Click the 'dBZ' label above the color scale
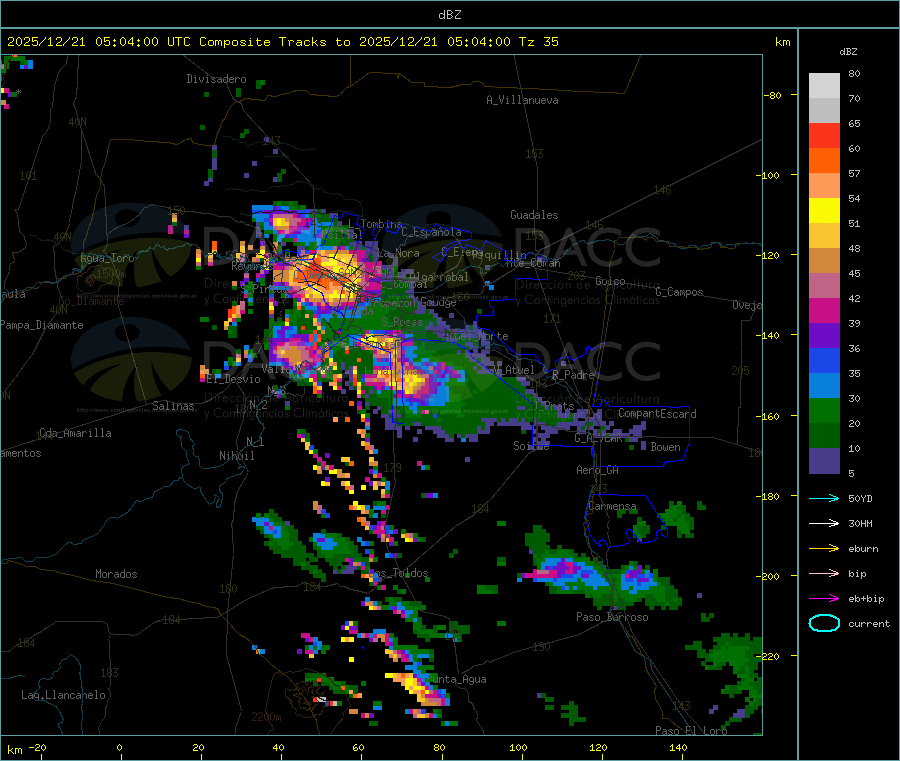 coord(848,52)
